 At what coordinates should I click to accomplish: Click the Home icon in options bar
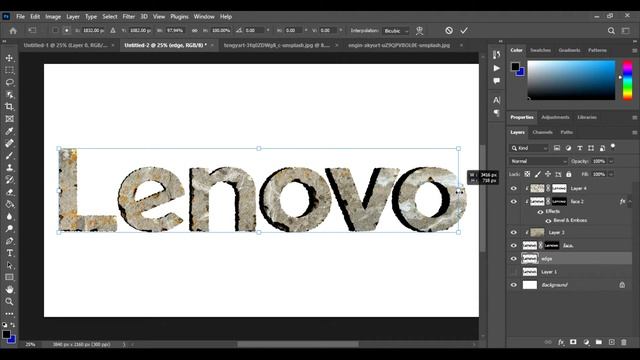click(13, 31)
